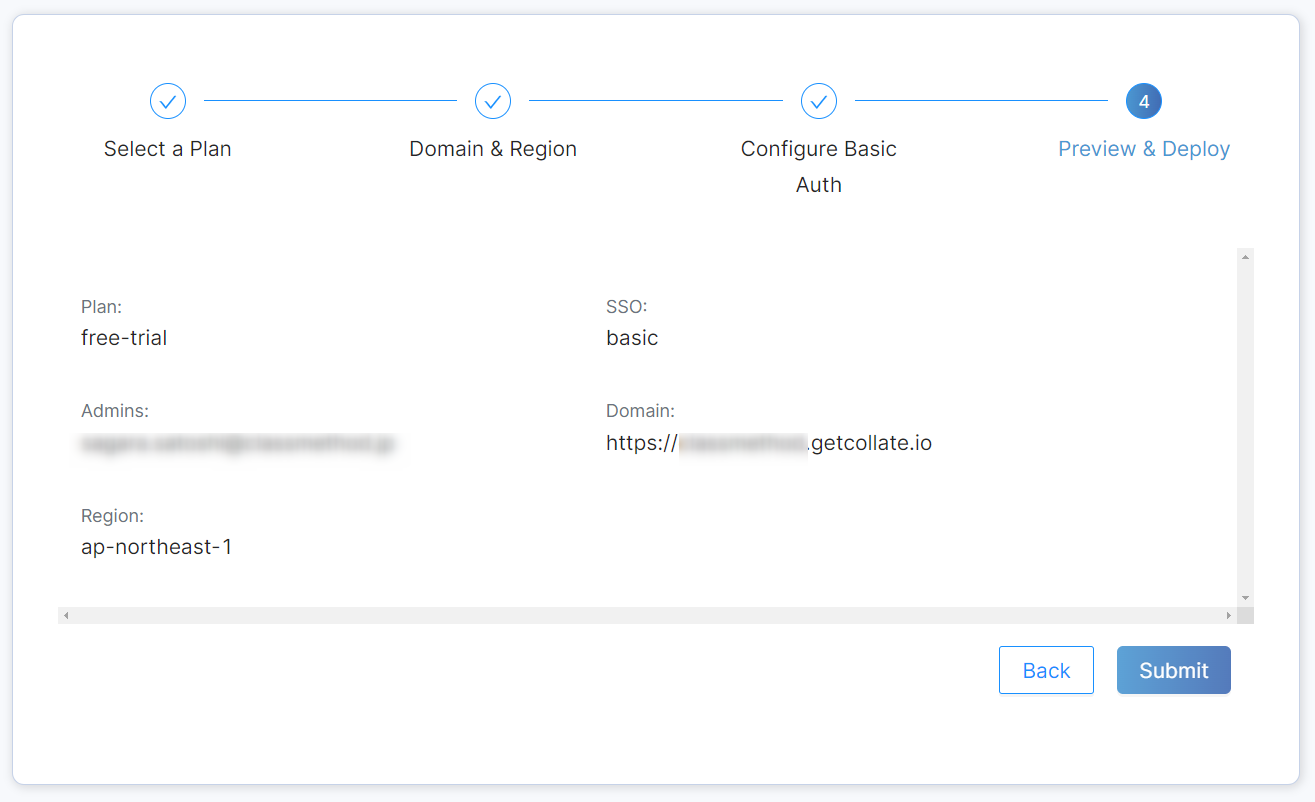
Task: Submit the deployment configuration
Action: (x=1174, y=670)
